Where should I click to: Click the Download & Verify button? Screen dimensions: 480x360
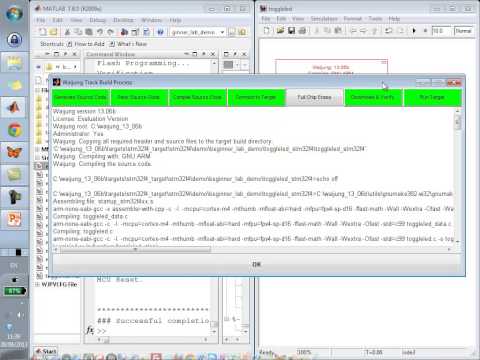click(x=373, y=97)
